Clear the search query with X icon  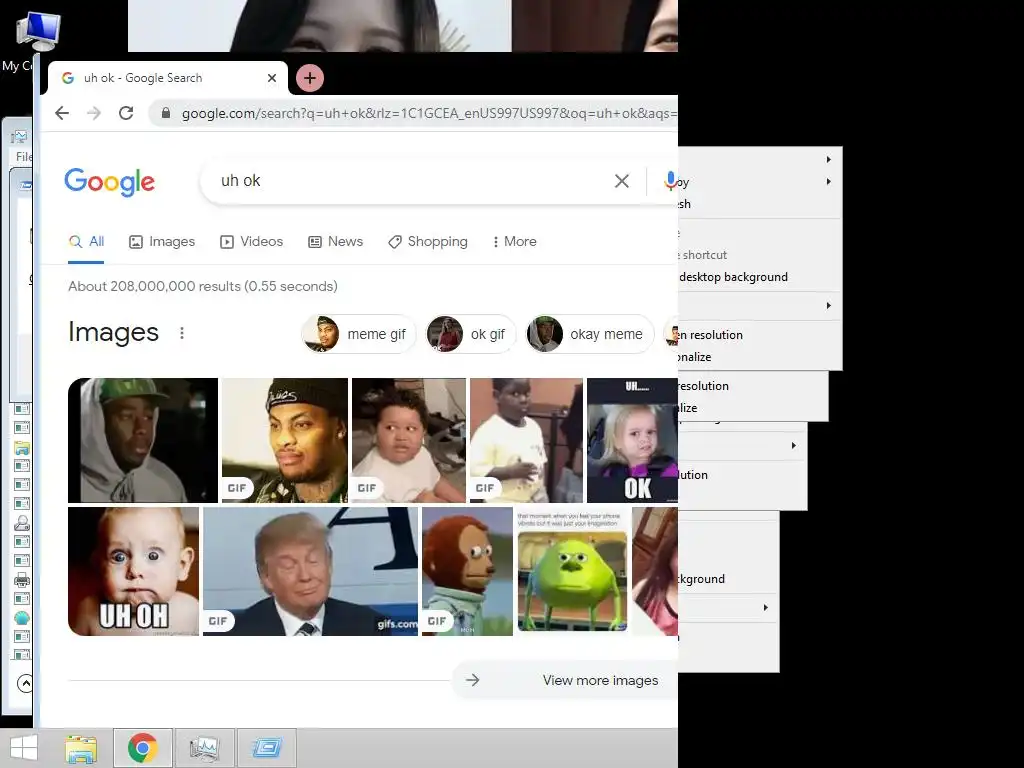[622, 181]
